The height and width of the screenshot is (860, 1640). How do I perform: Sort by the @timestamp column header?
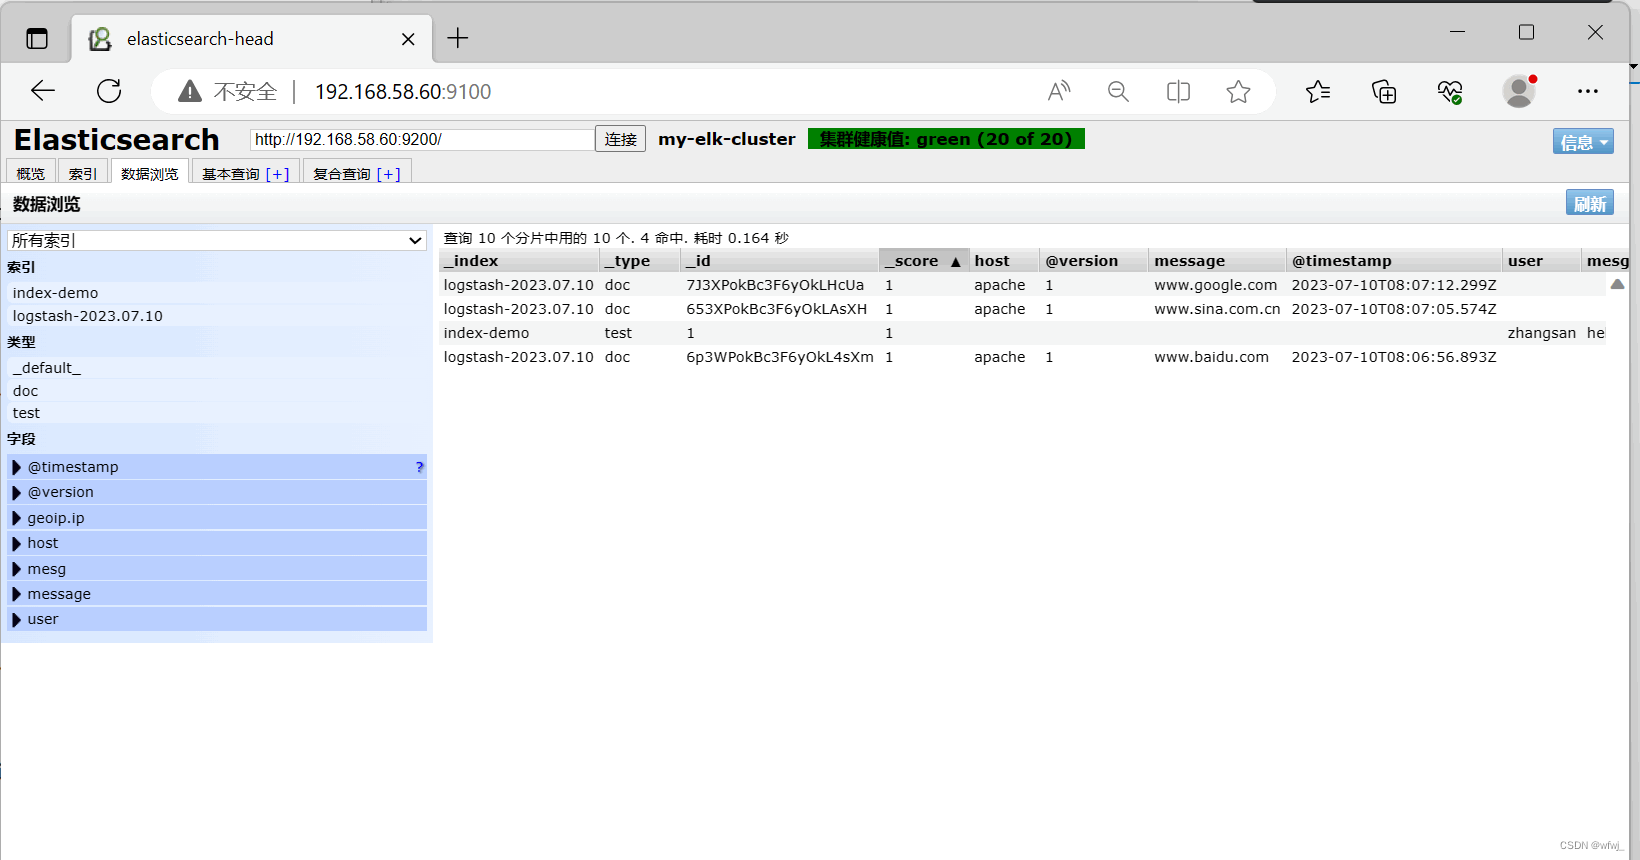tap(1394, 261)
